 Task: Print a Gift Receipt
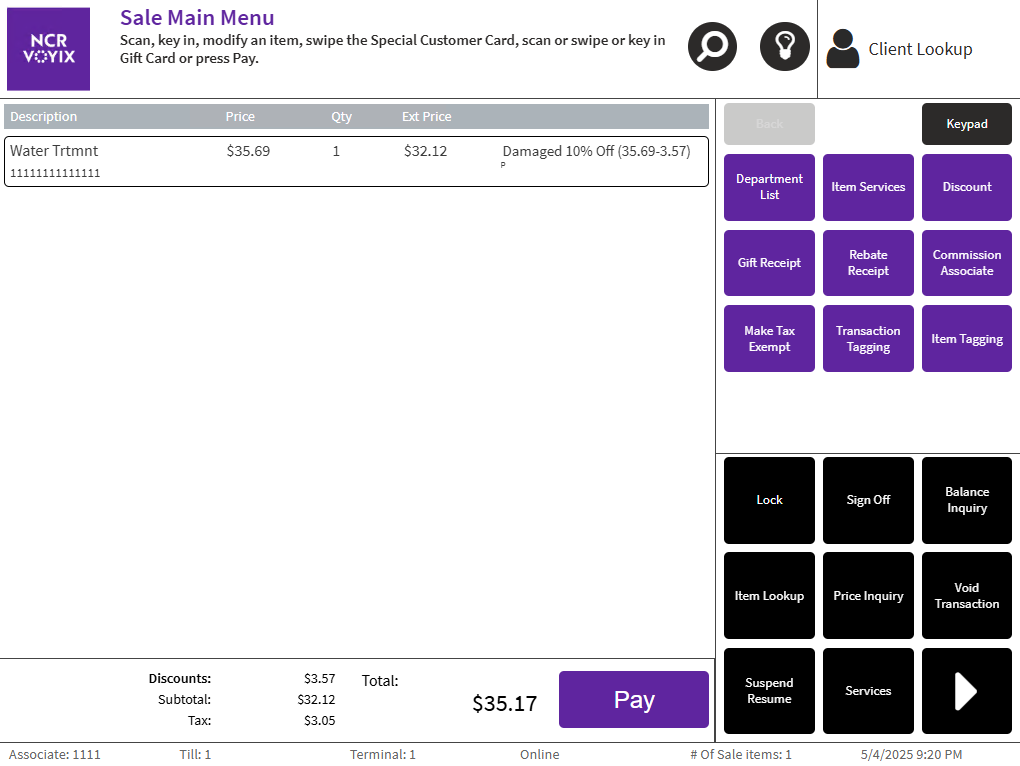769,263
